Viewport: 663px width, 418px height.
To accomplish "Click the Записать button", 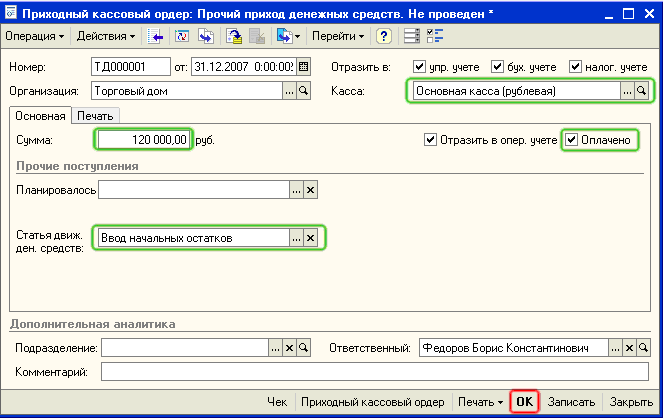I will [571, 402].
